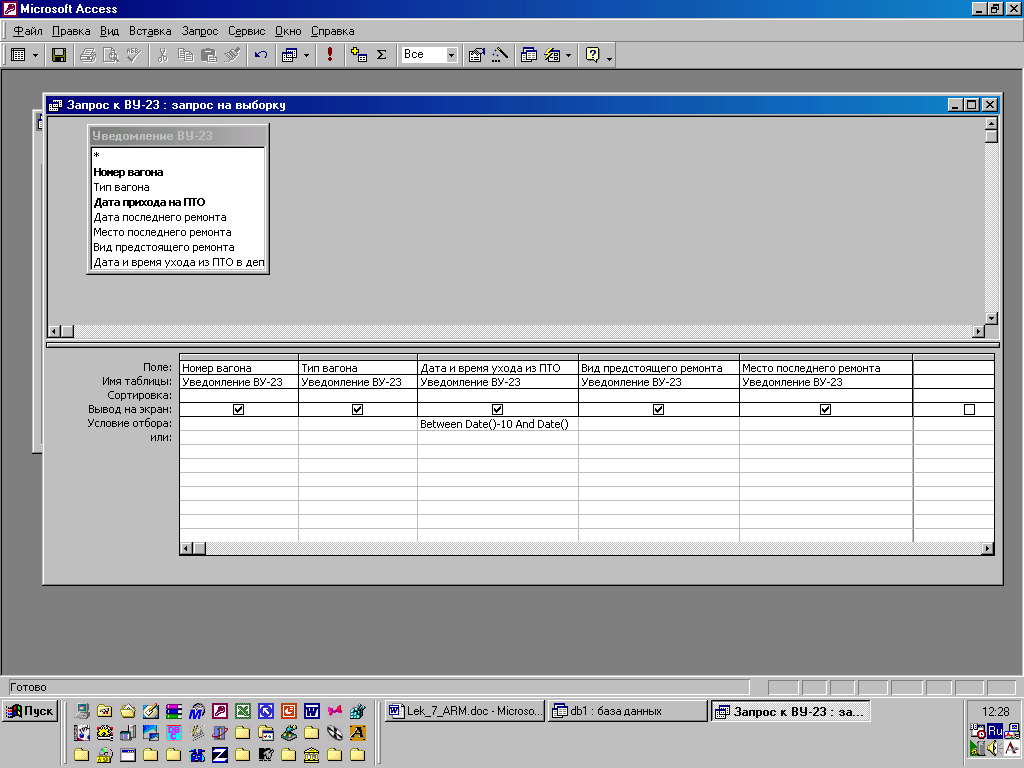Select 'Дата прихода на ПТО' in field list
1024x768 pixels.
pos(178,202)
